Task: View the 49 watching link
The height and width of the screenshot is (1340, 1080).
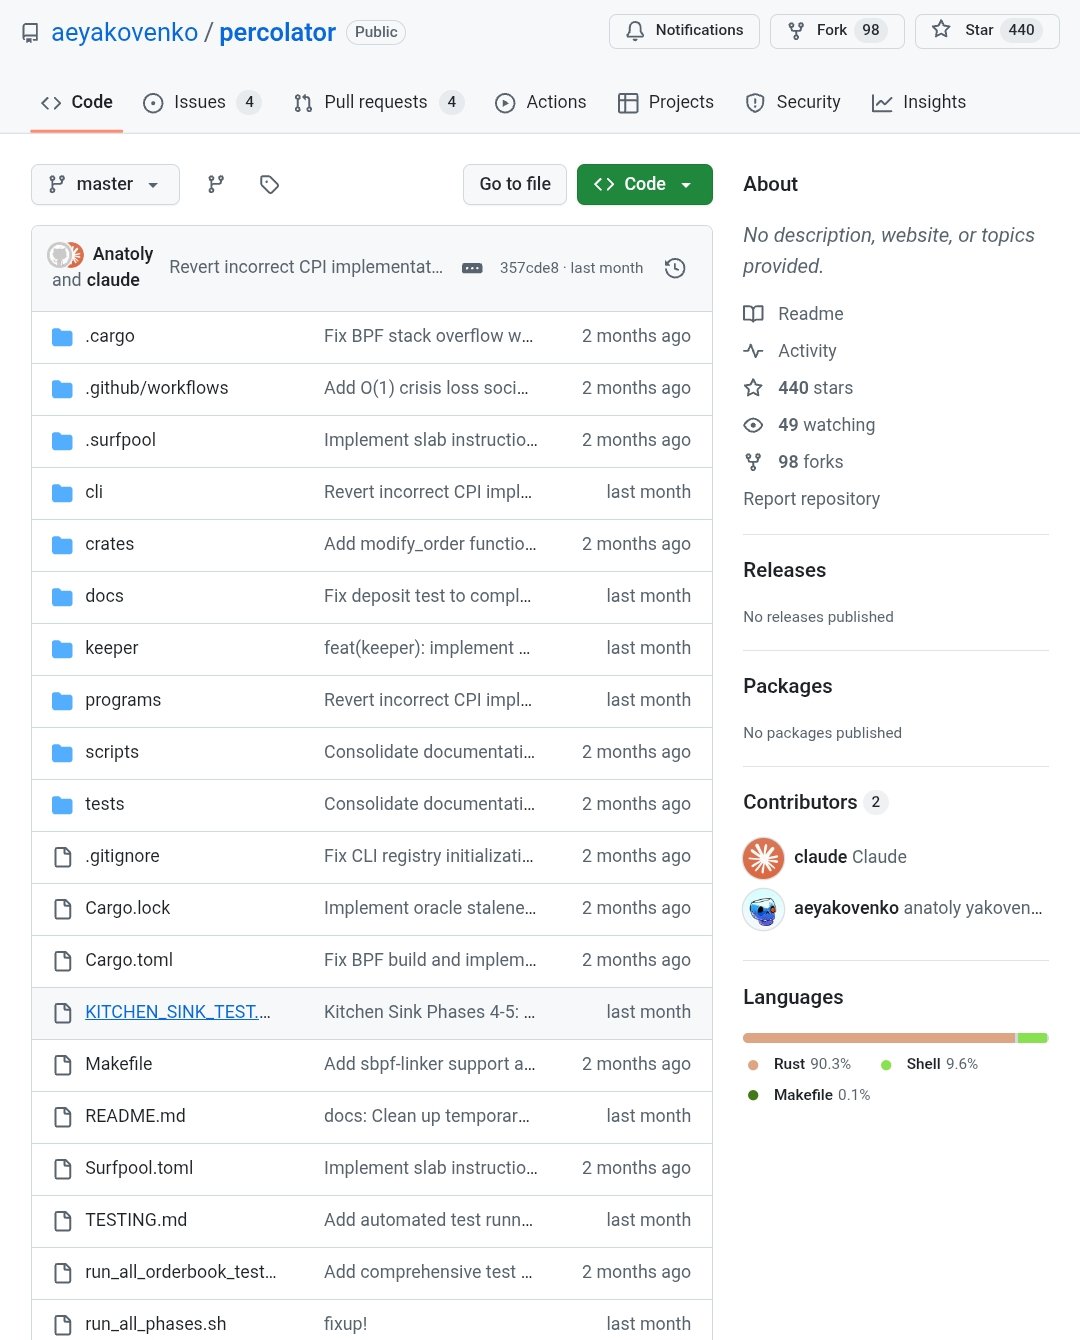Action: click(825, 425)
